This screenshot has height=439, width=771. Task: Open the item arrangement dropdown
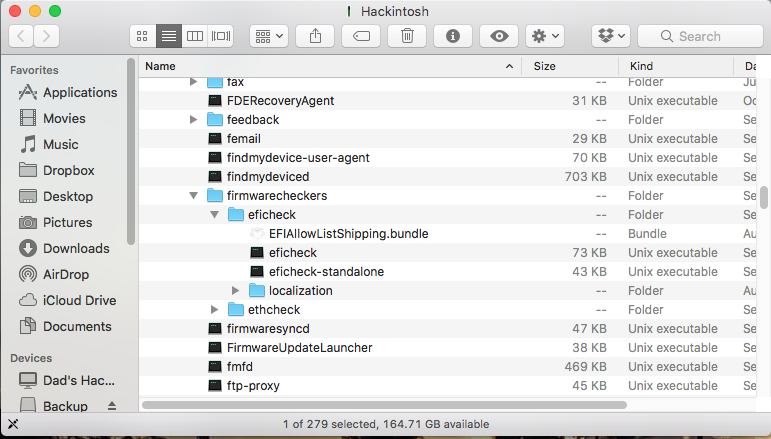[268, 36]
